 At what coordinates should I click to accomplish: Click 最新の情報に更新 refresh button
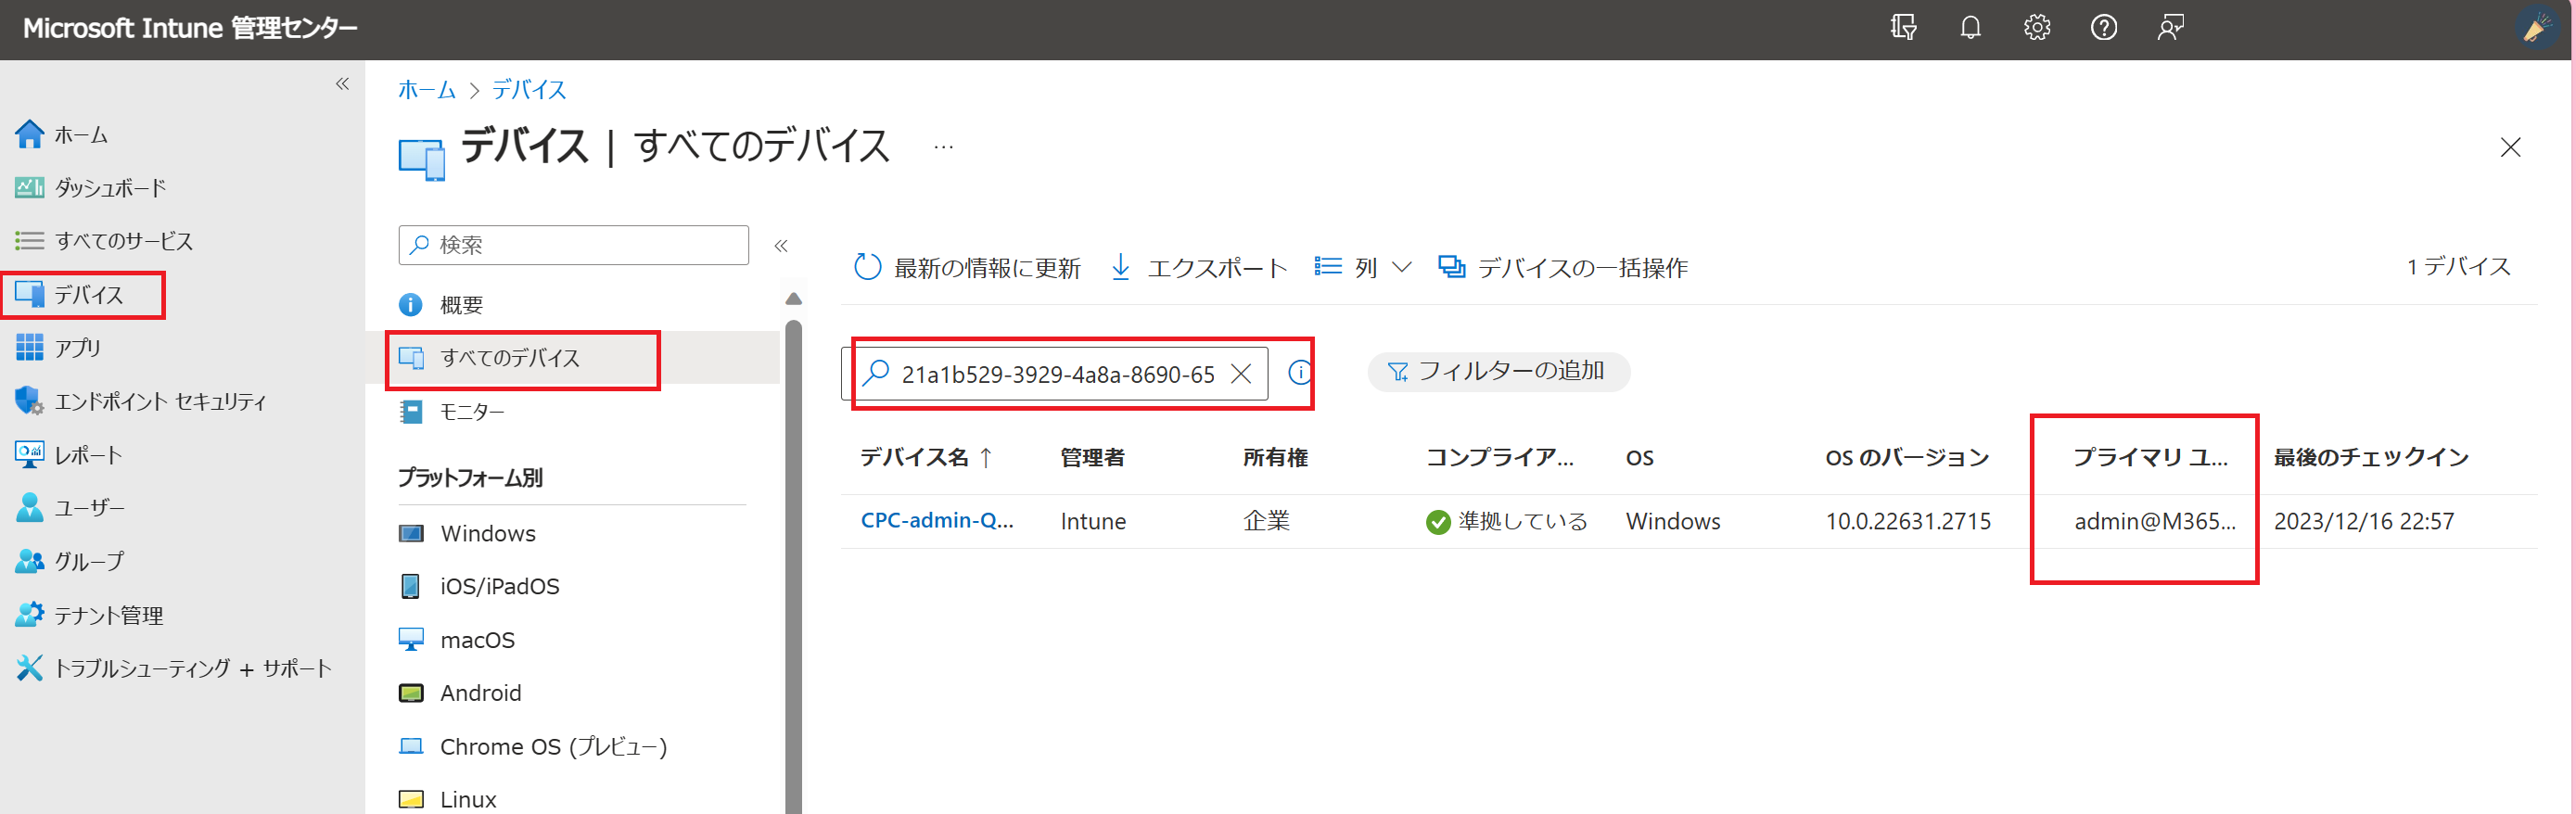pyautogui.click(x=967, y=267)
